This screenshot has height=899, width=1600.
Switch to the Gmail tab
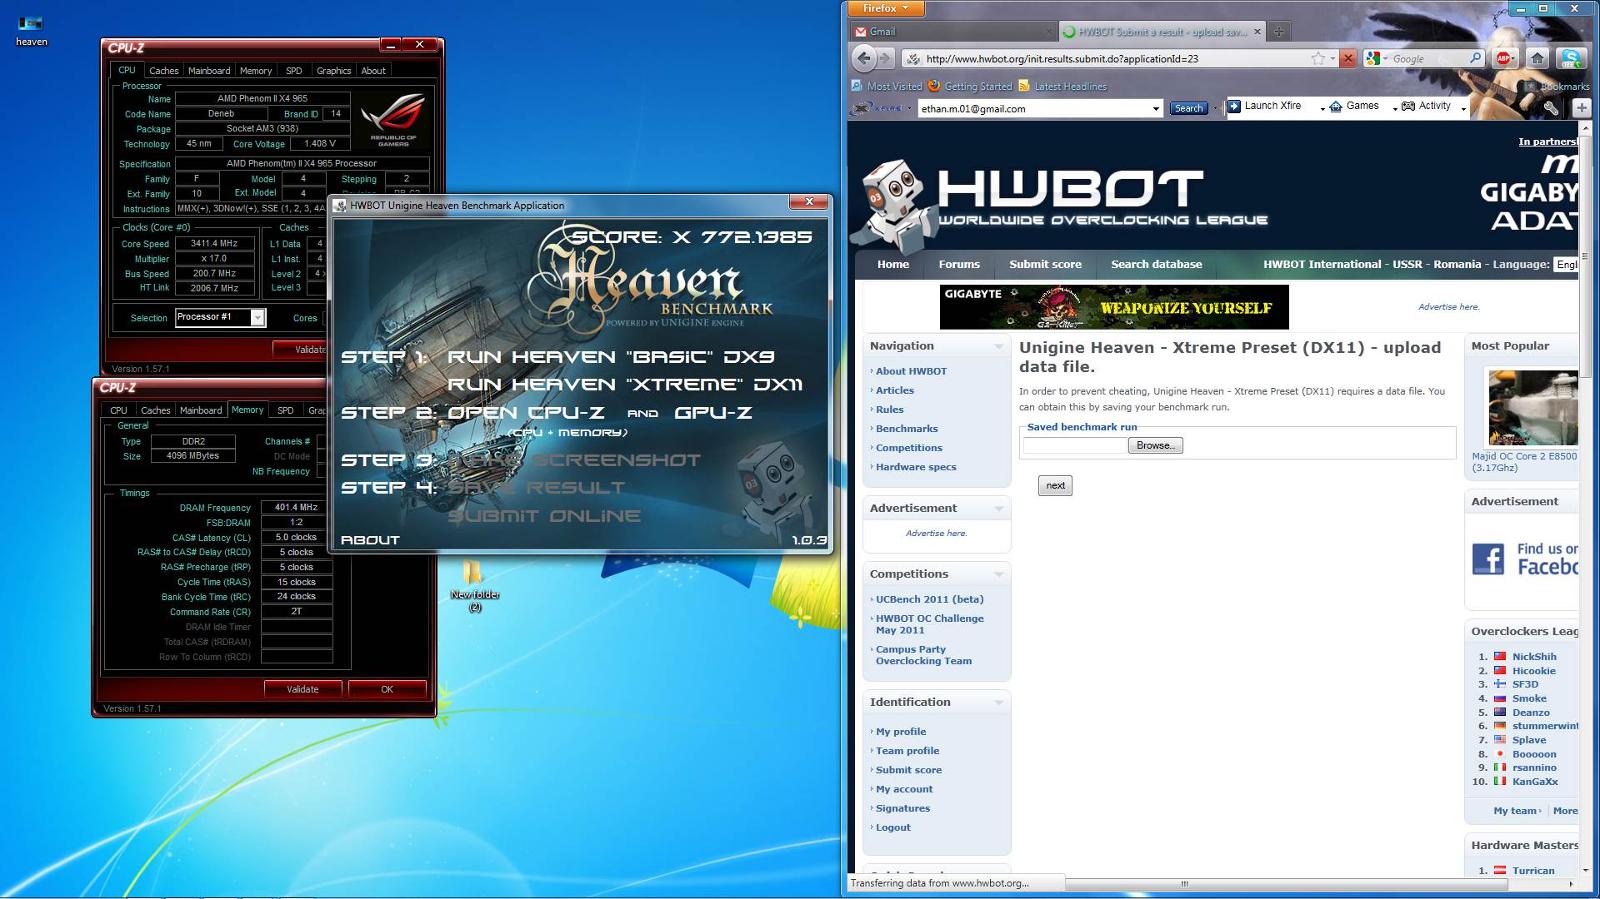[951, 32]
